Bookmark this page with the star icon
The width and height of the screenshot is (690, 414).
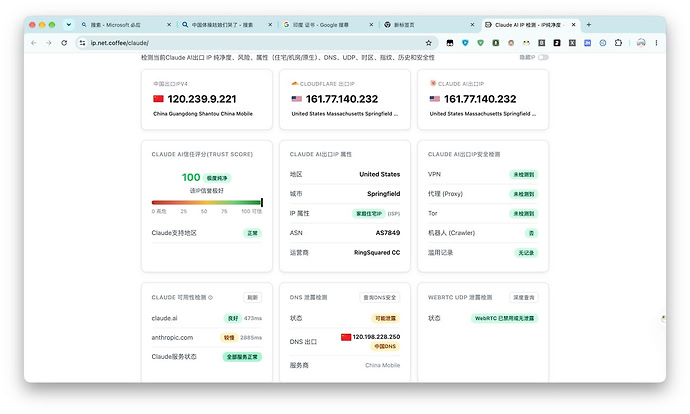429,43
